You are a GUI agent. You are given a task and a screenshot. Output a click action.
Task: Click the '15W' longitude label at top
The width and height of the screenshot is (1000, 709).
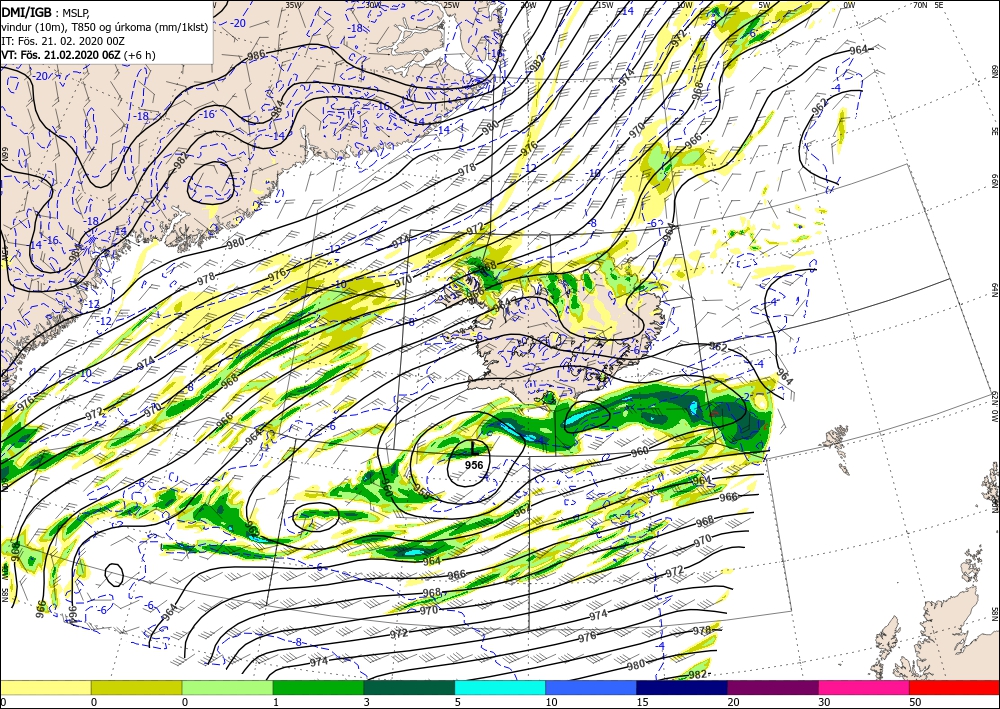tap(605, 5)
